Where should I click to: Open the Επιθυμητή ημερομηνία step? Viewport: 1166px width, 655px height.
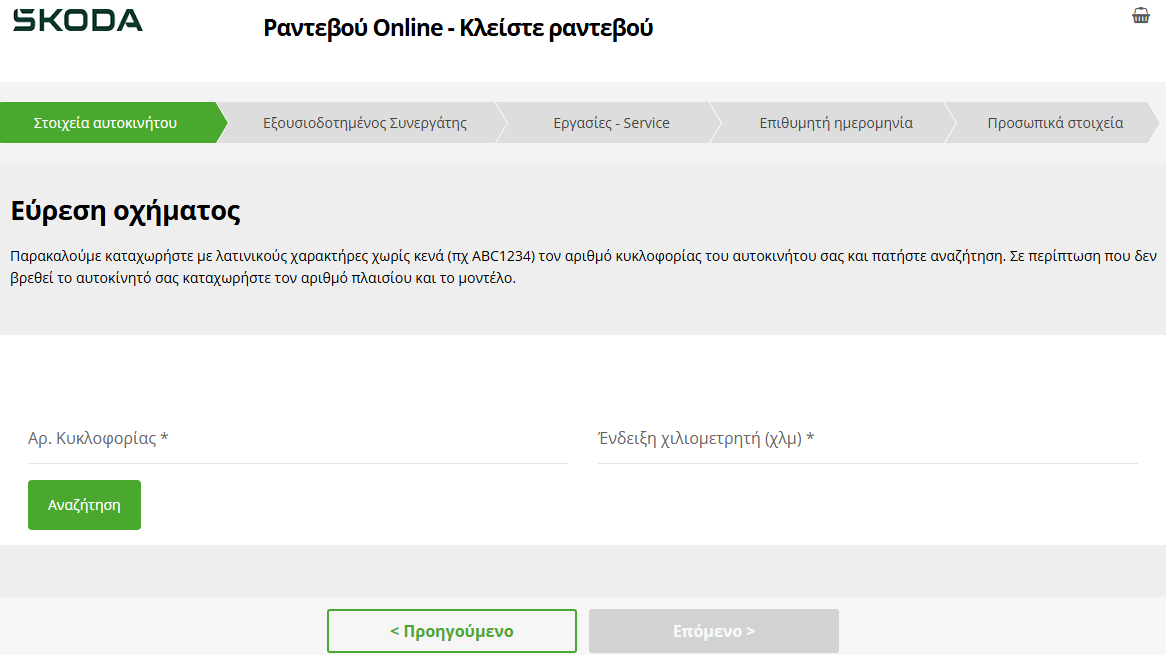(x=835, y=123)
